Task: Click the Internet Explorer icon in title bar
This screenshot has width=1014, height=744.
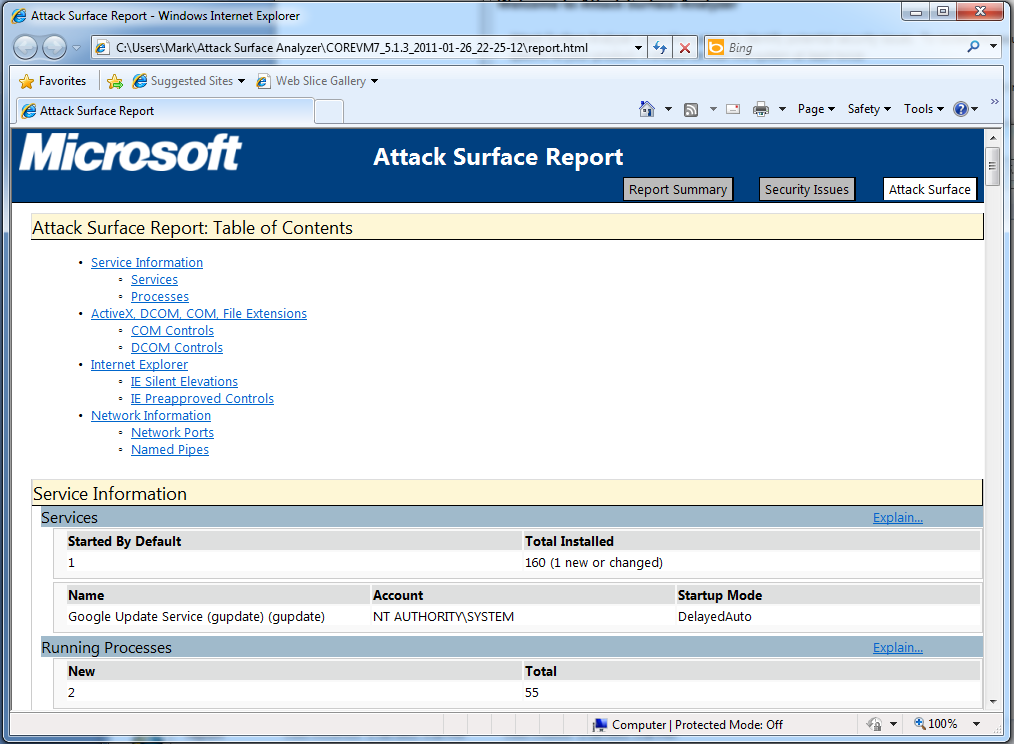Action: tap(19, 16)
